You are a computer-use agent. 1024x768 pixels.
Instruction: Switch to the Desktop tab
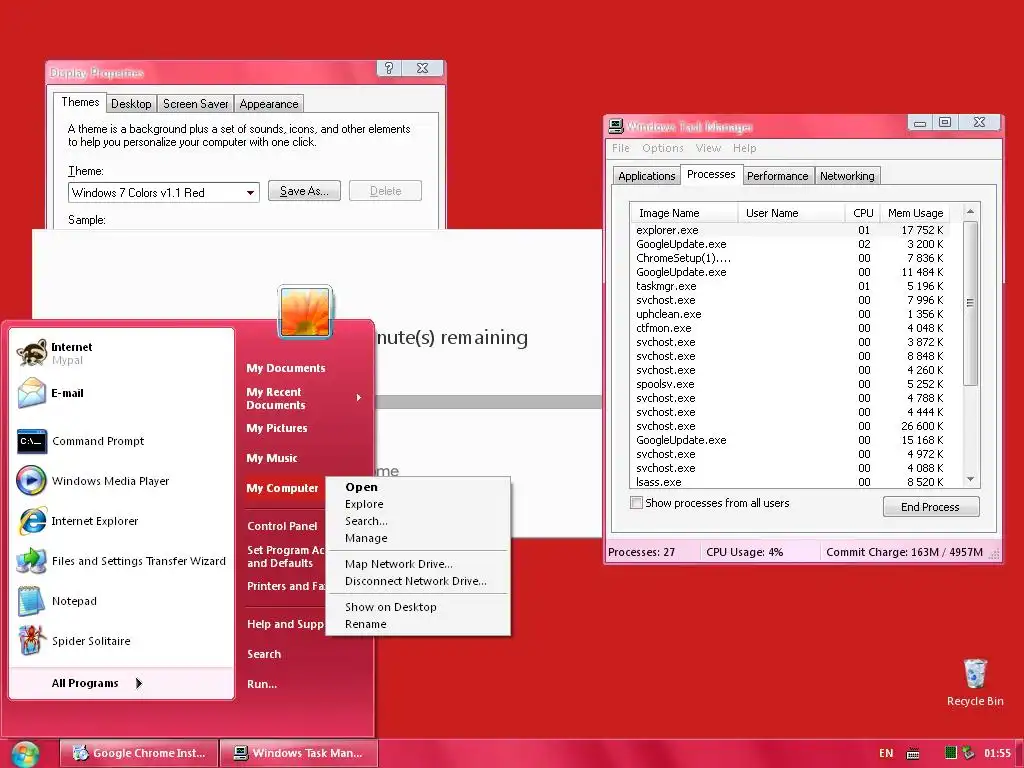point(131,104)
